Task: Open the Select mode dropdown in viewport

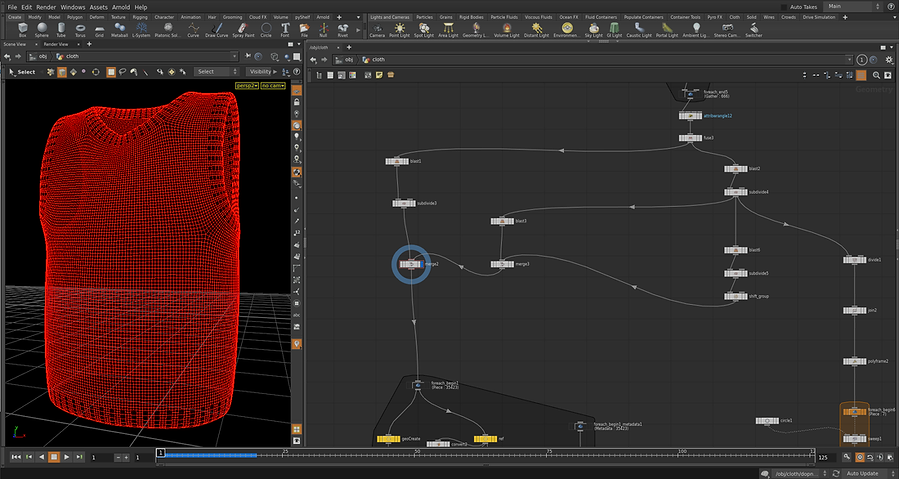Action: click(217, 72)
